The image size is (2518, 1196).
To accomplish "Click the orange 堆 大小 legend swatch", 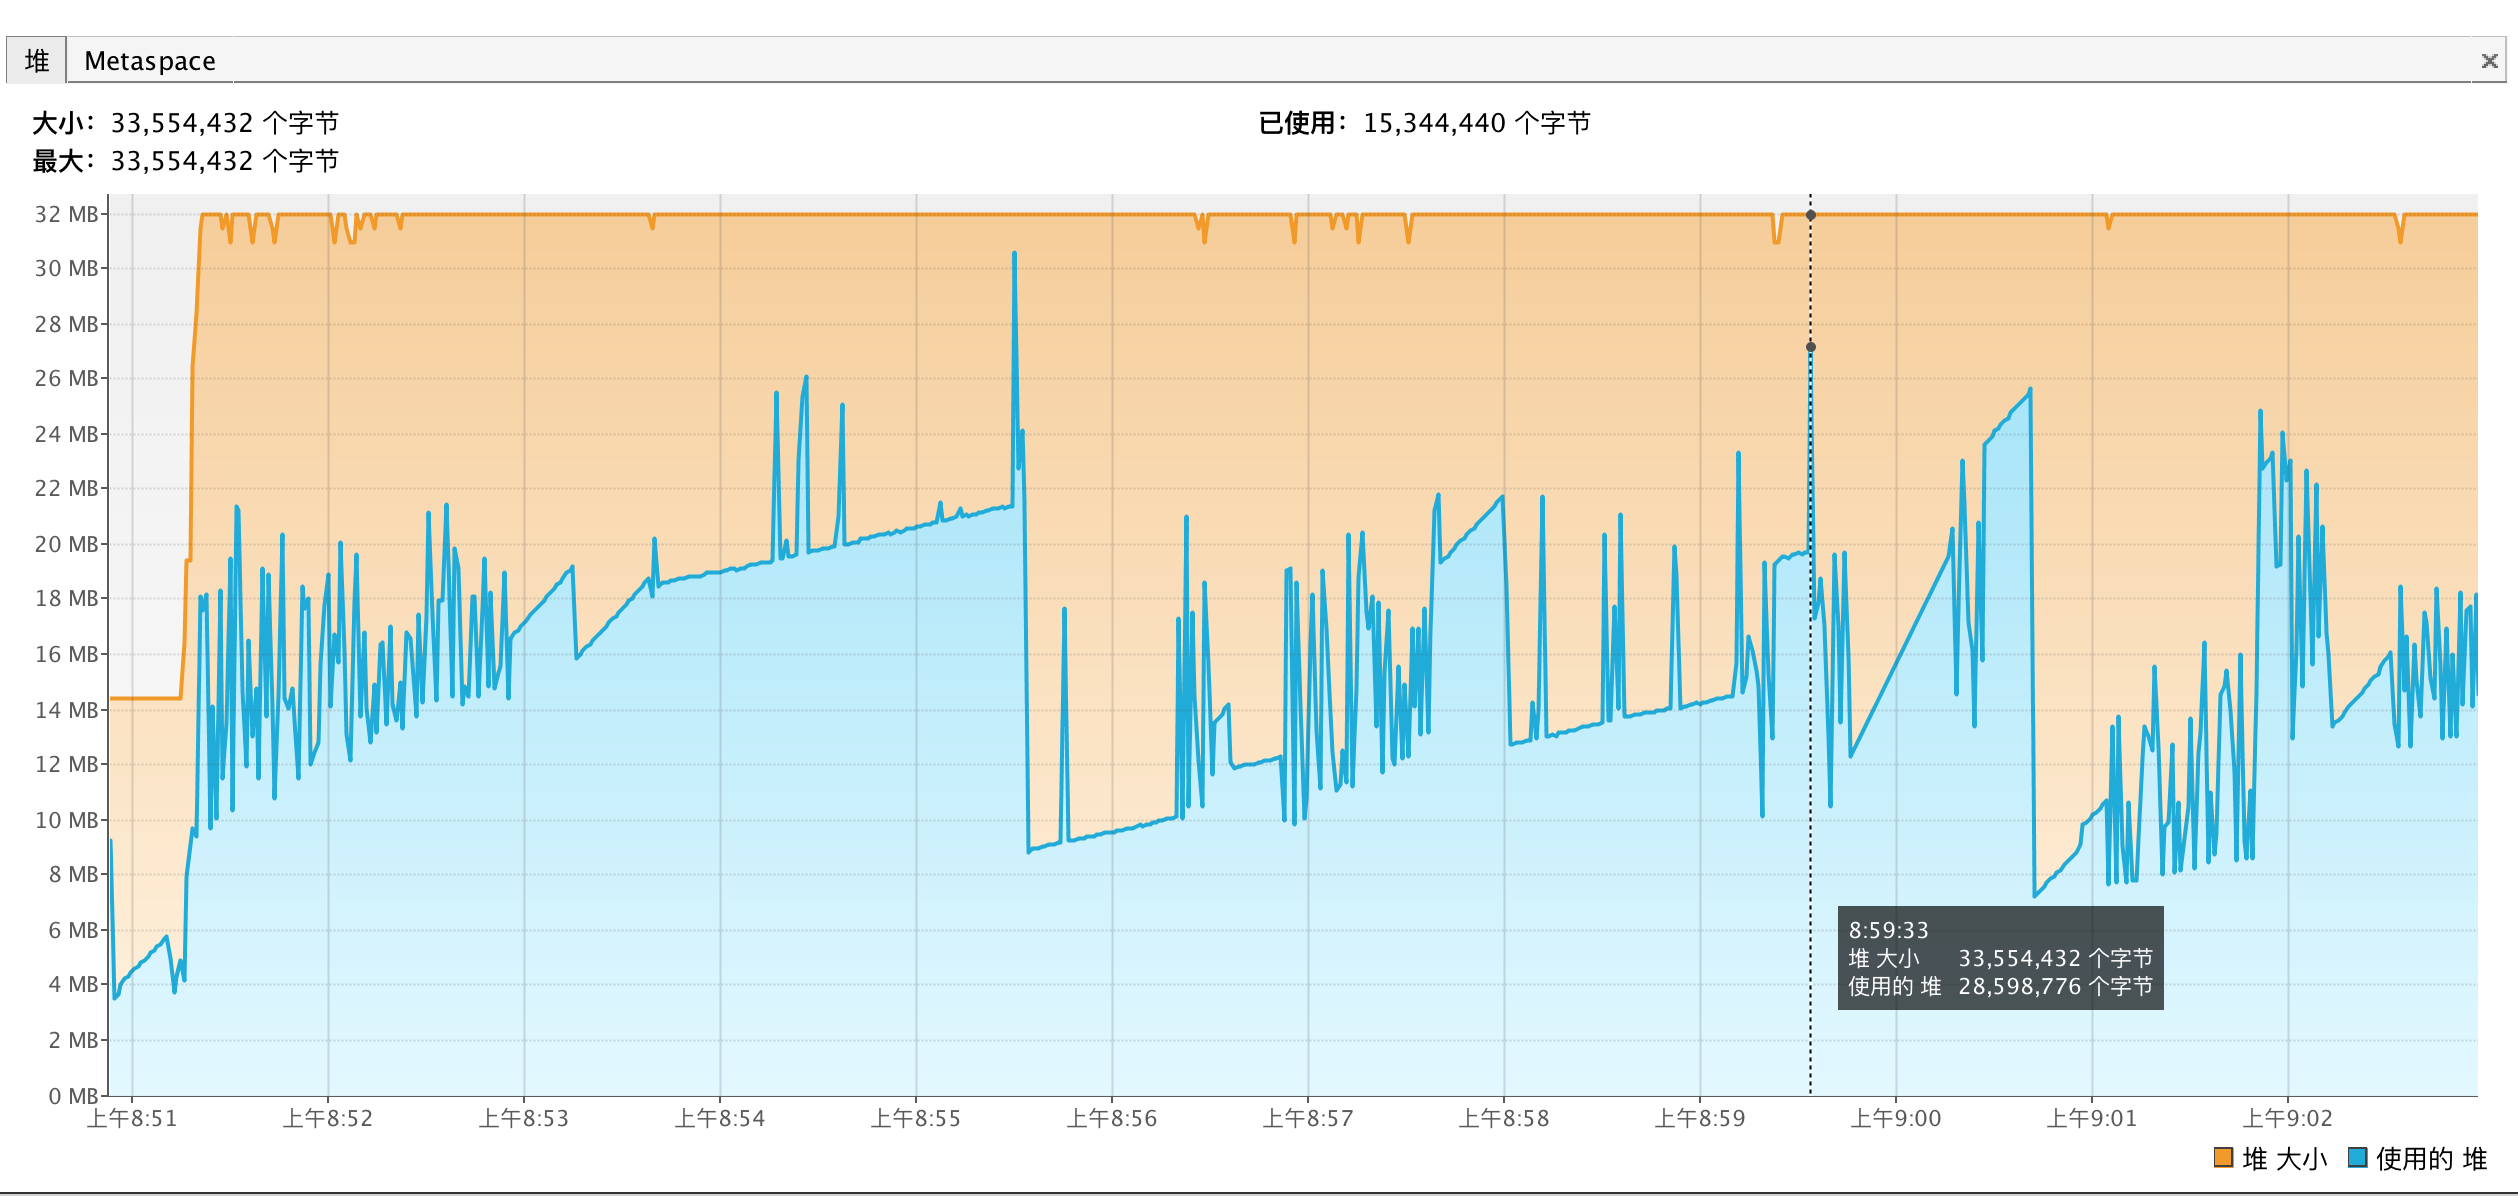I will click(2223, 1157).
